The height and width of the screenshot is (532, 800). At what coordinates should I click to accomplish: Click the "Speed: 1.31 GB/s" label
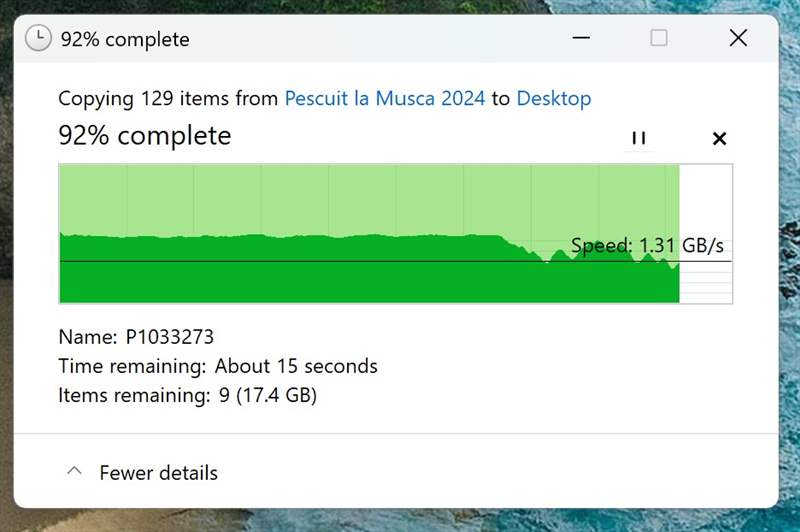(647, 245)
